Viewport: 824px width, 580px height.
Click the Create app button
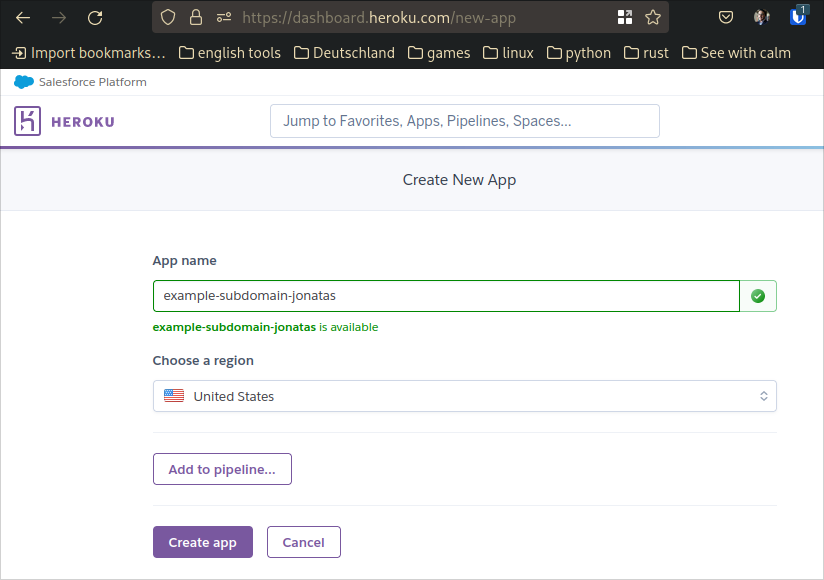[203, 542]
